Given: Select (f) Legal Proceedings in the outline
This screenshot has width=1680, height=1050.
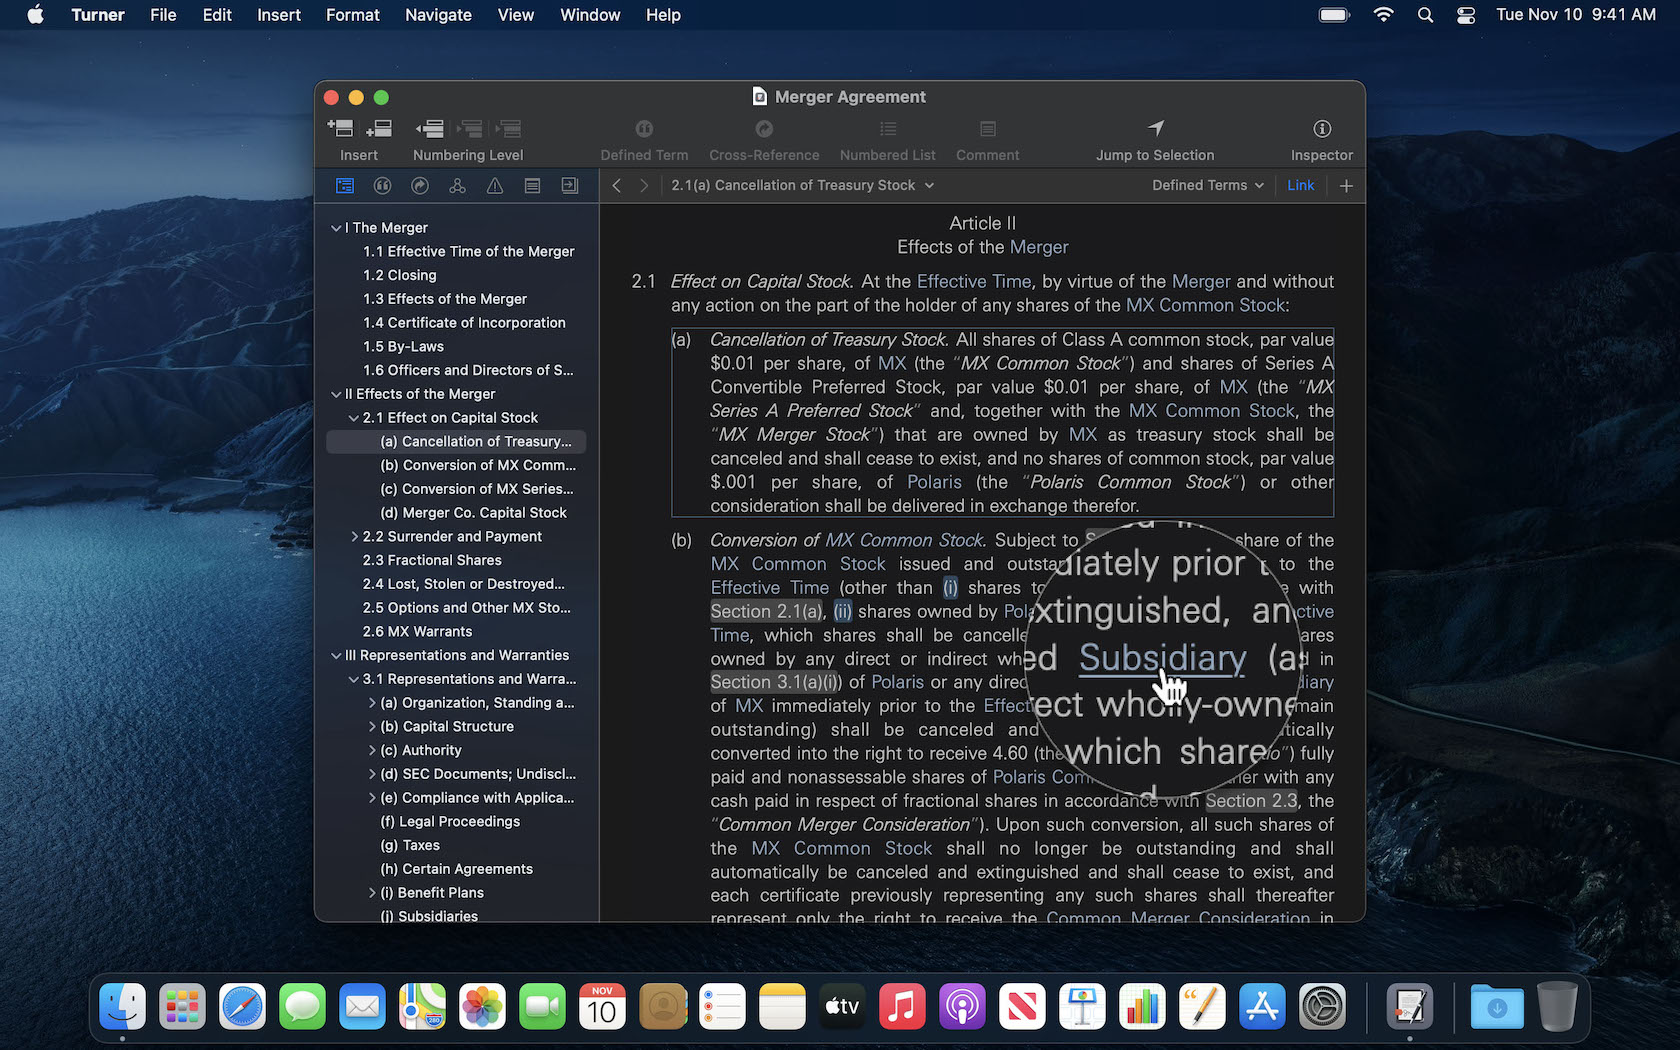Looking at the screenshot, I should [x=450, y=822].
